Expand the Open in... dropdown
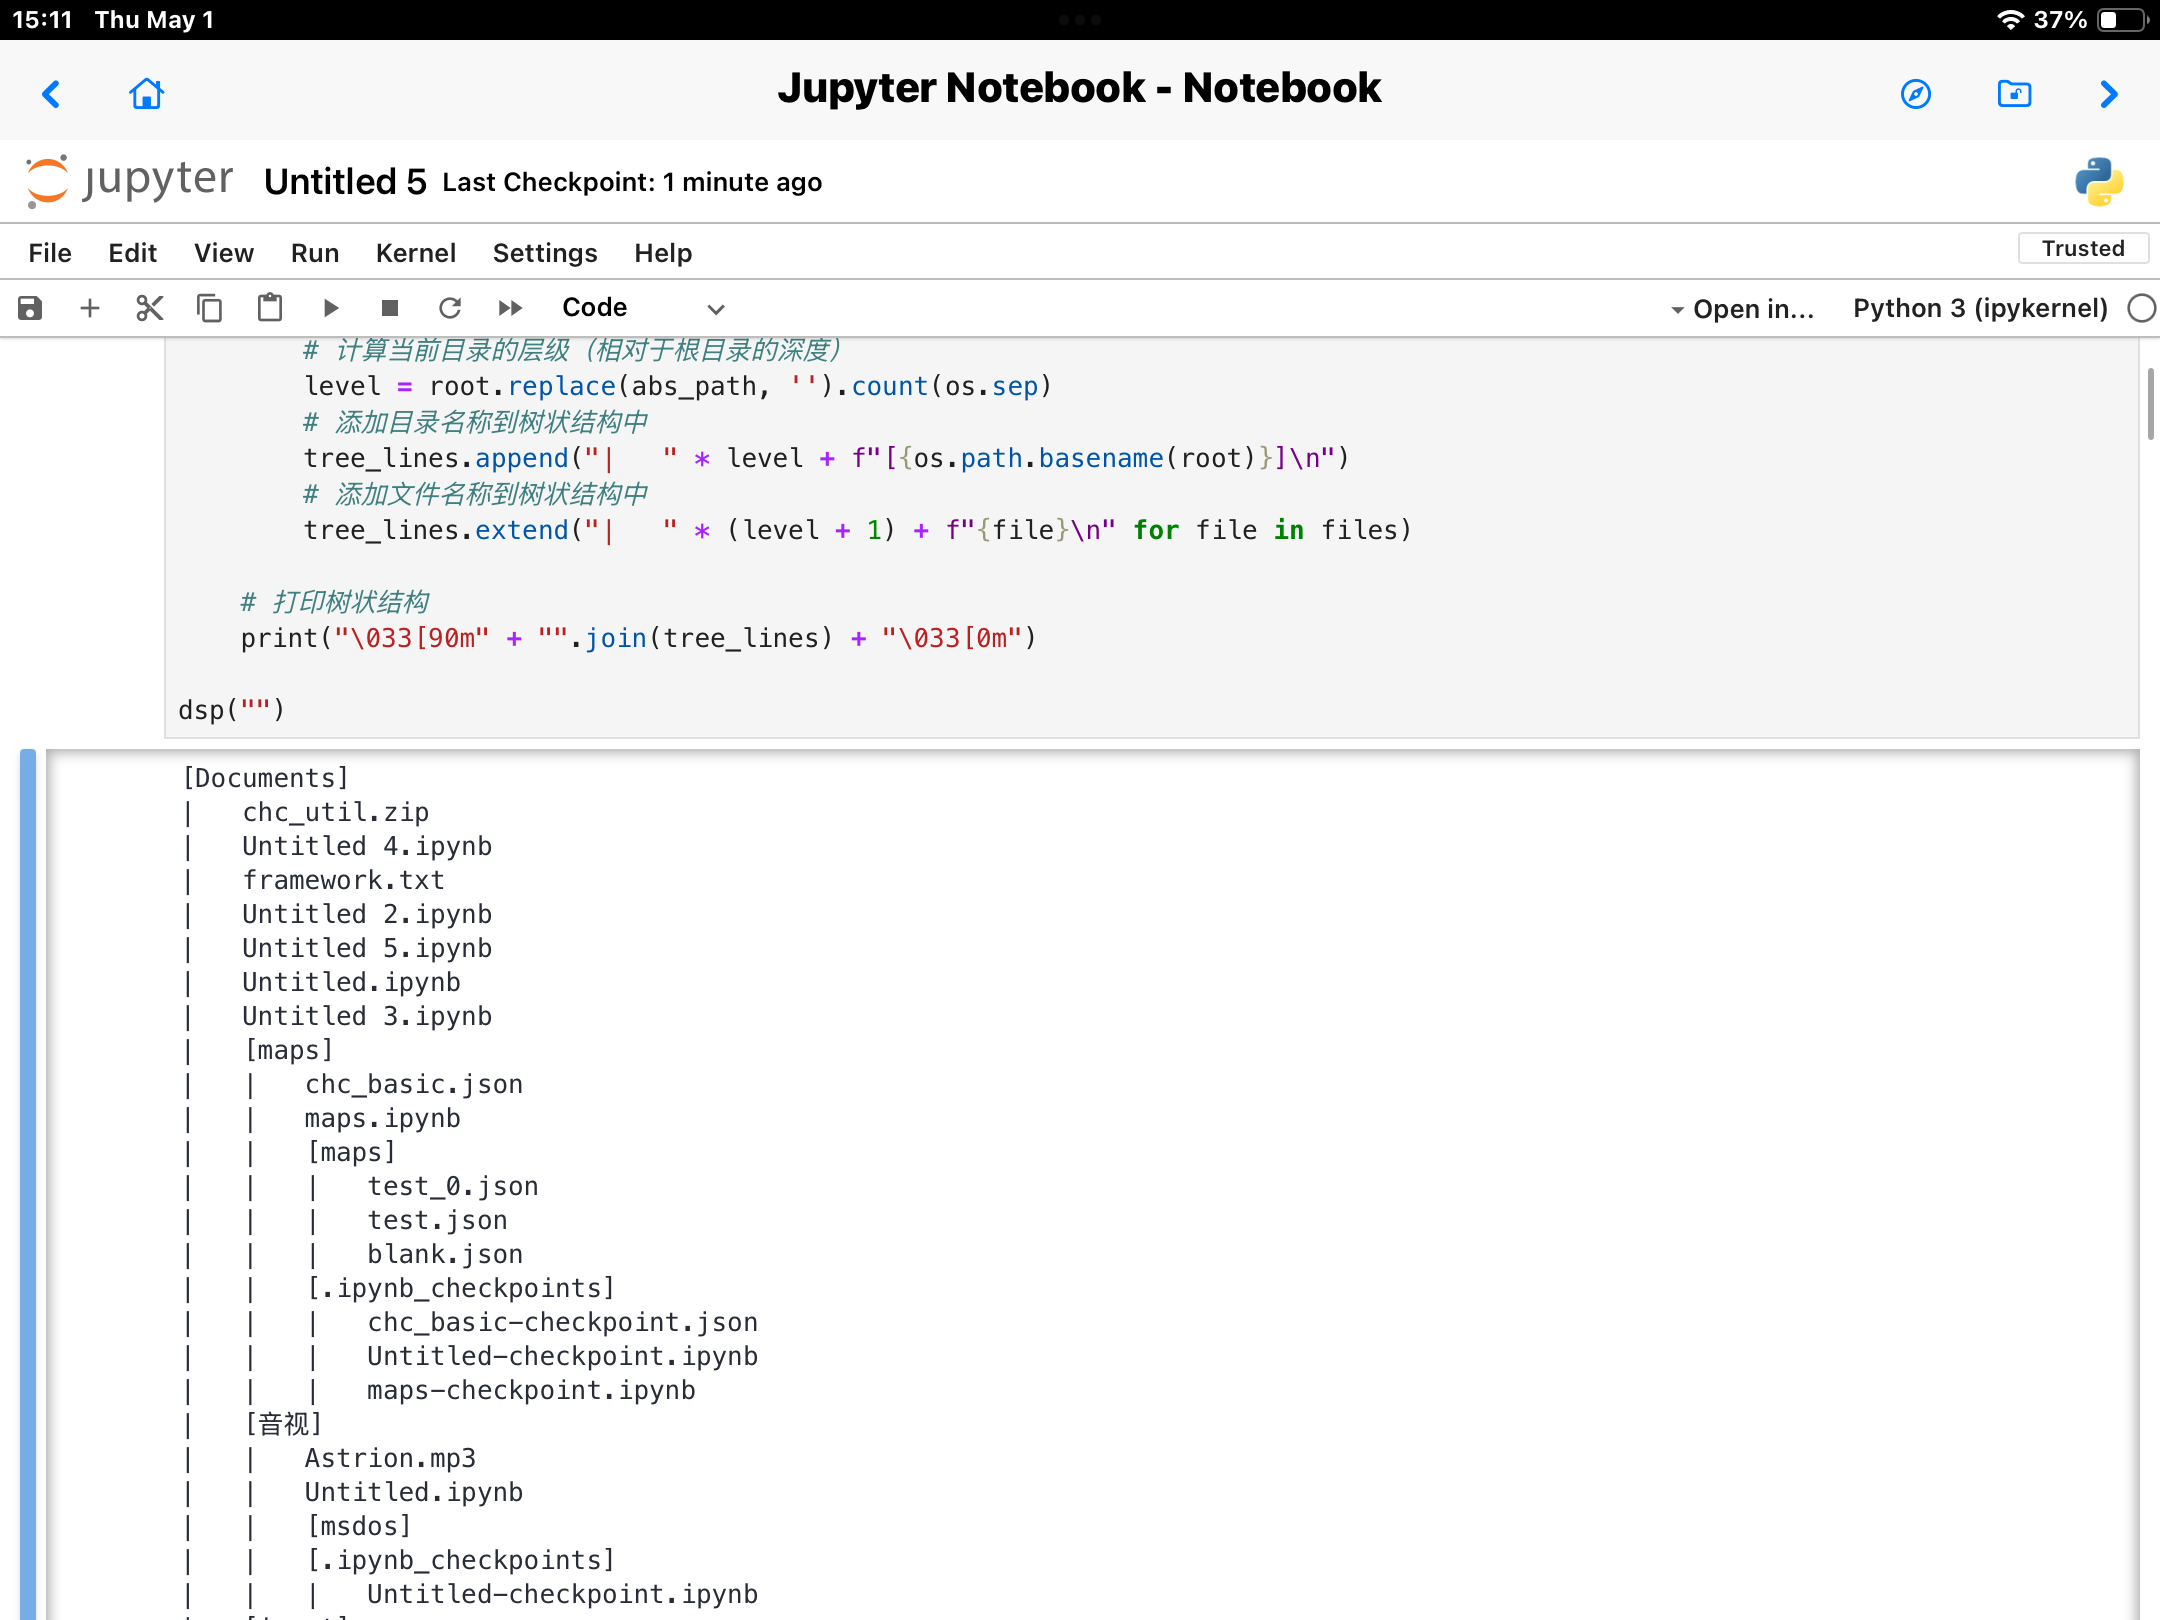 [1742, 309]
